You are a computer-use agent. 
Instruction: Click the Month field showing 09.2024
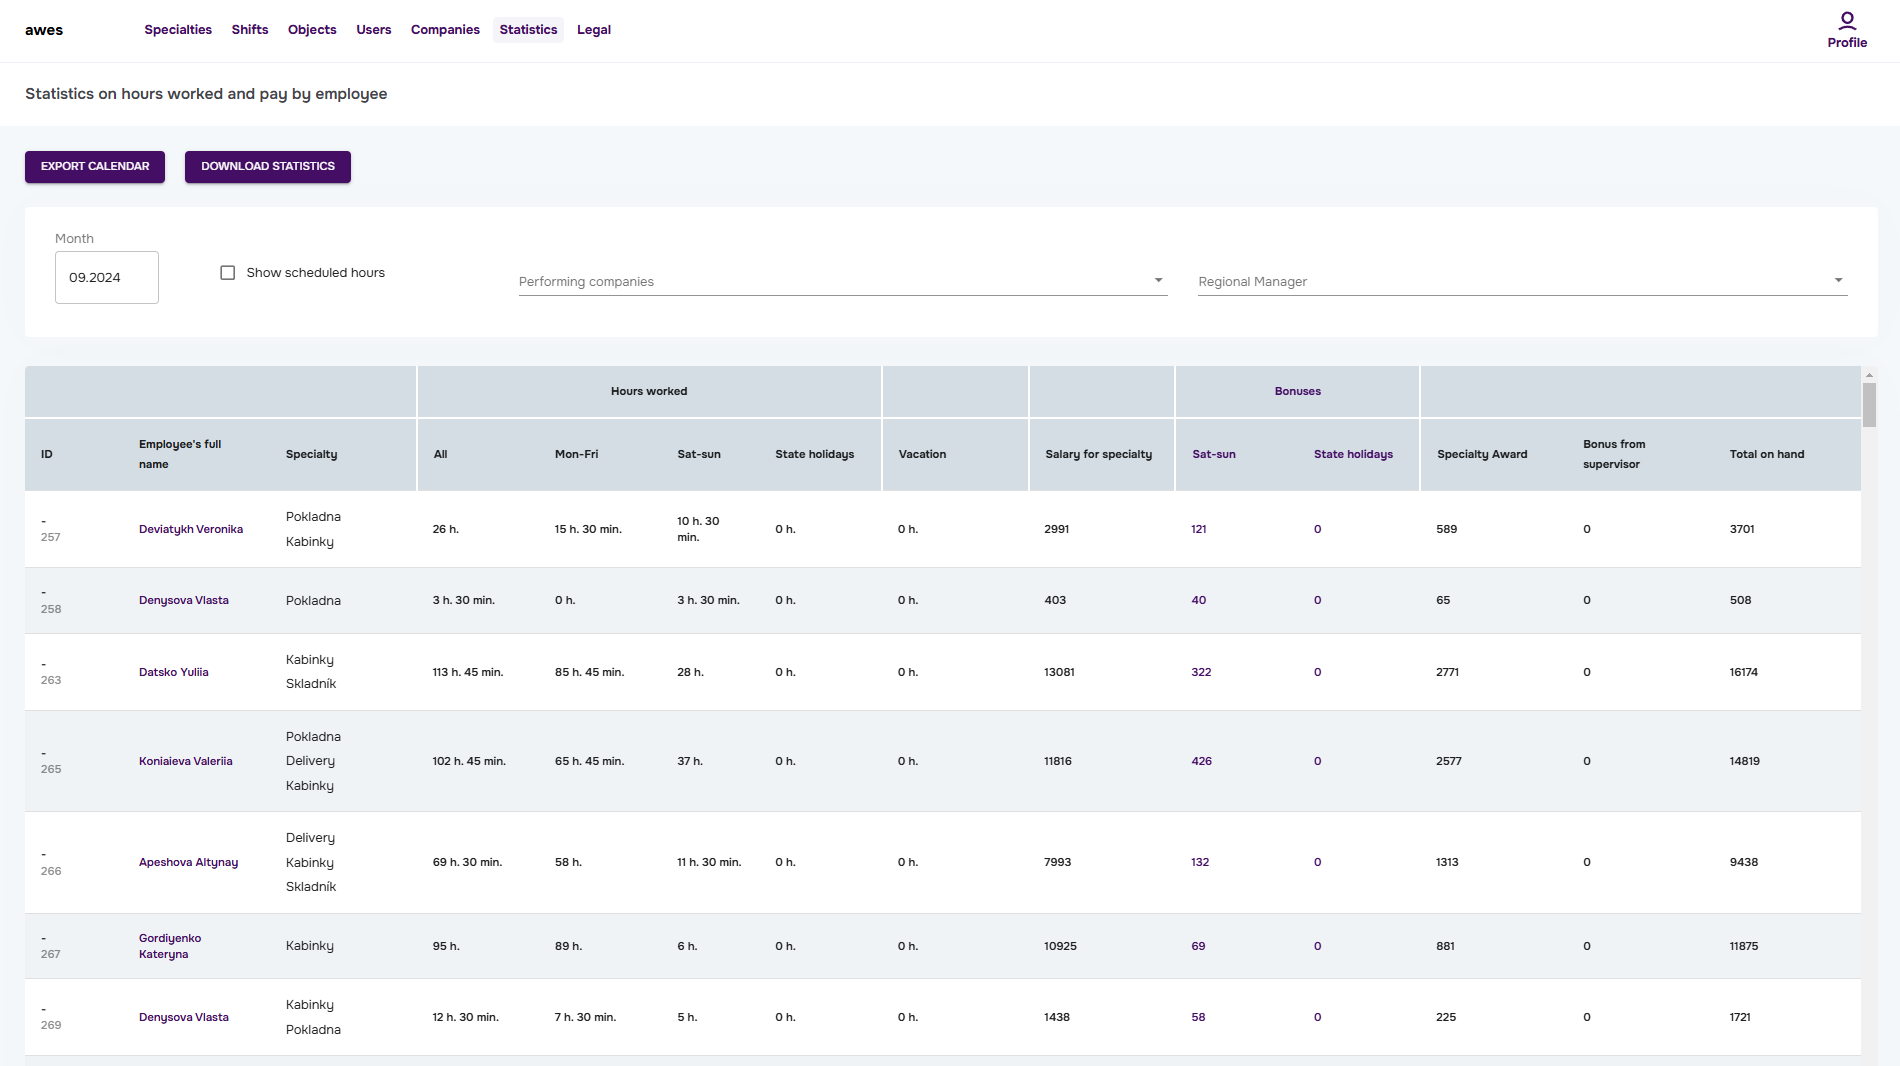[x=106, y=278]
